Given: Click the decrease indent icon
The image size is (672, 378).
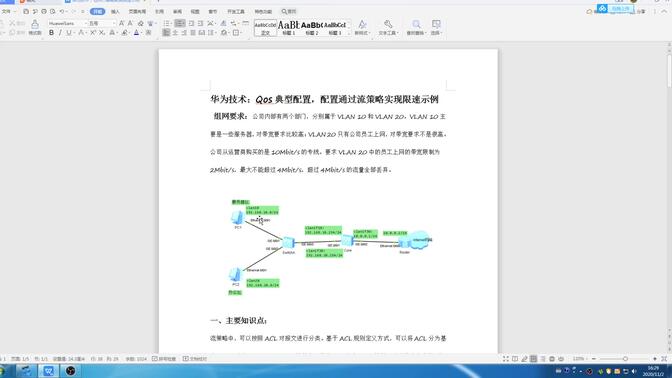Looking at the screenshot, I should pos(191,23).
